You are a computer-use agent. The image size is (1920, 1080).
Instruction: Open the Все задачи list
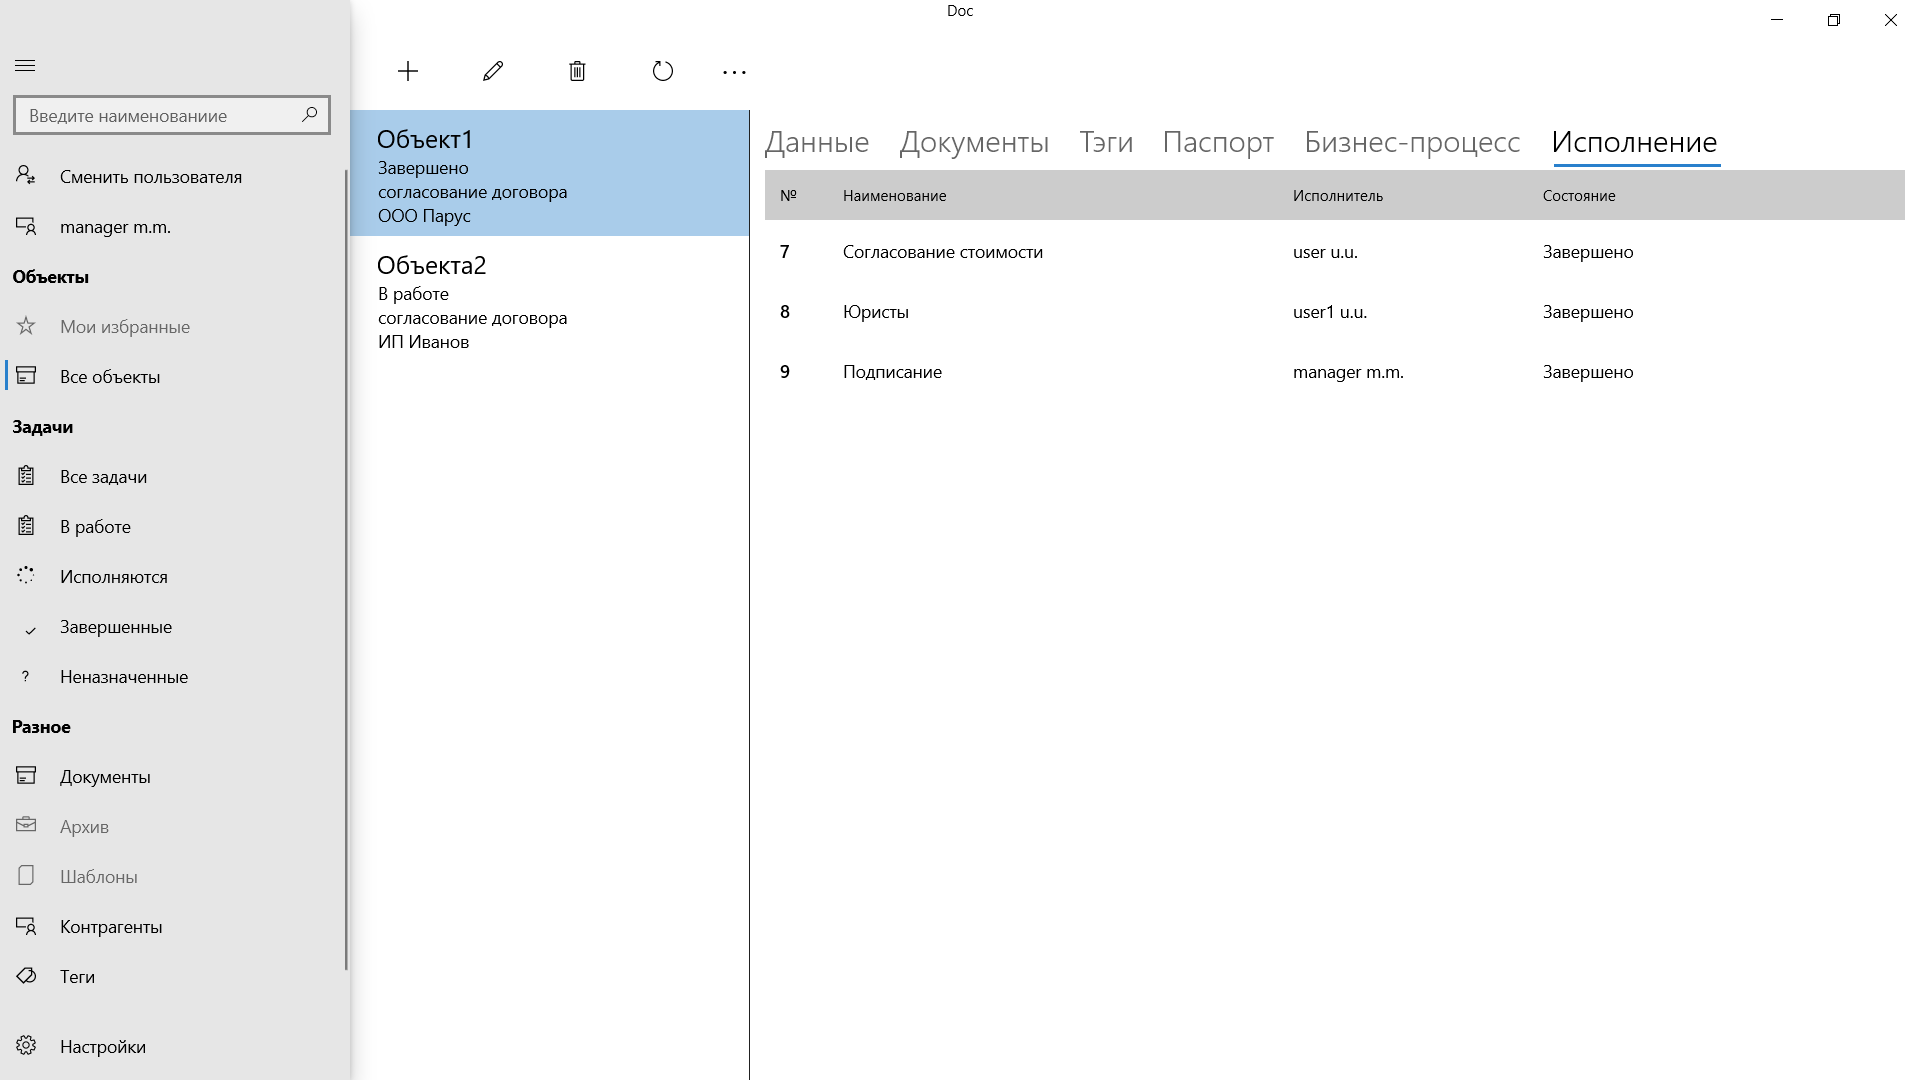tap(104, 476)
